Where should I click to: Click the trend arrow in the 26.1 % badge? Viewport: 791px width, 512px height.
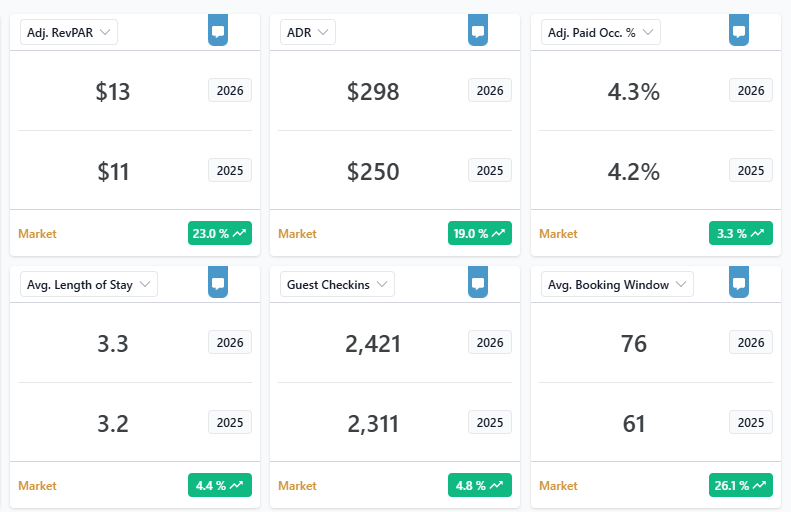click(x=760, y=485)
